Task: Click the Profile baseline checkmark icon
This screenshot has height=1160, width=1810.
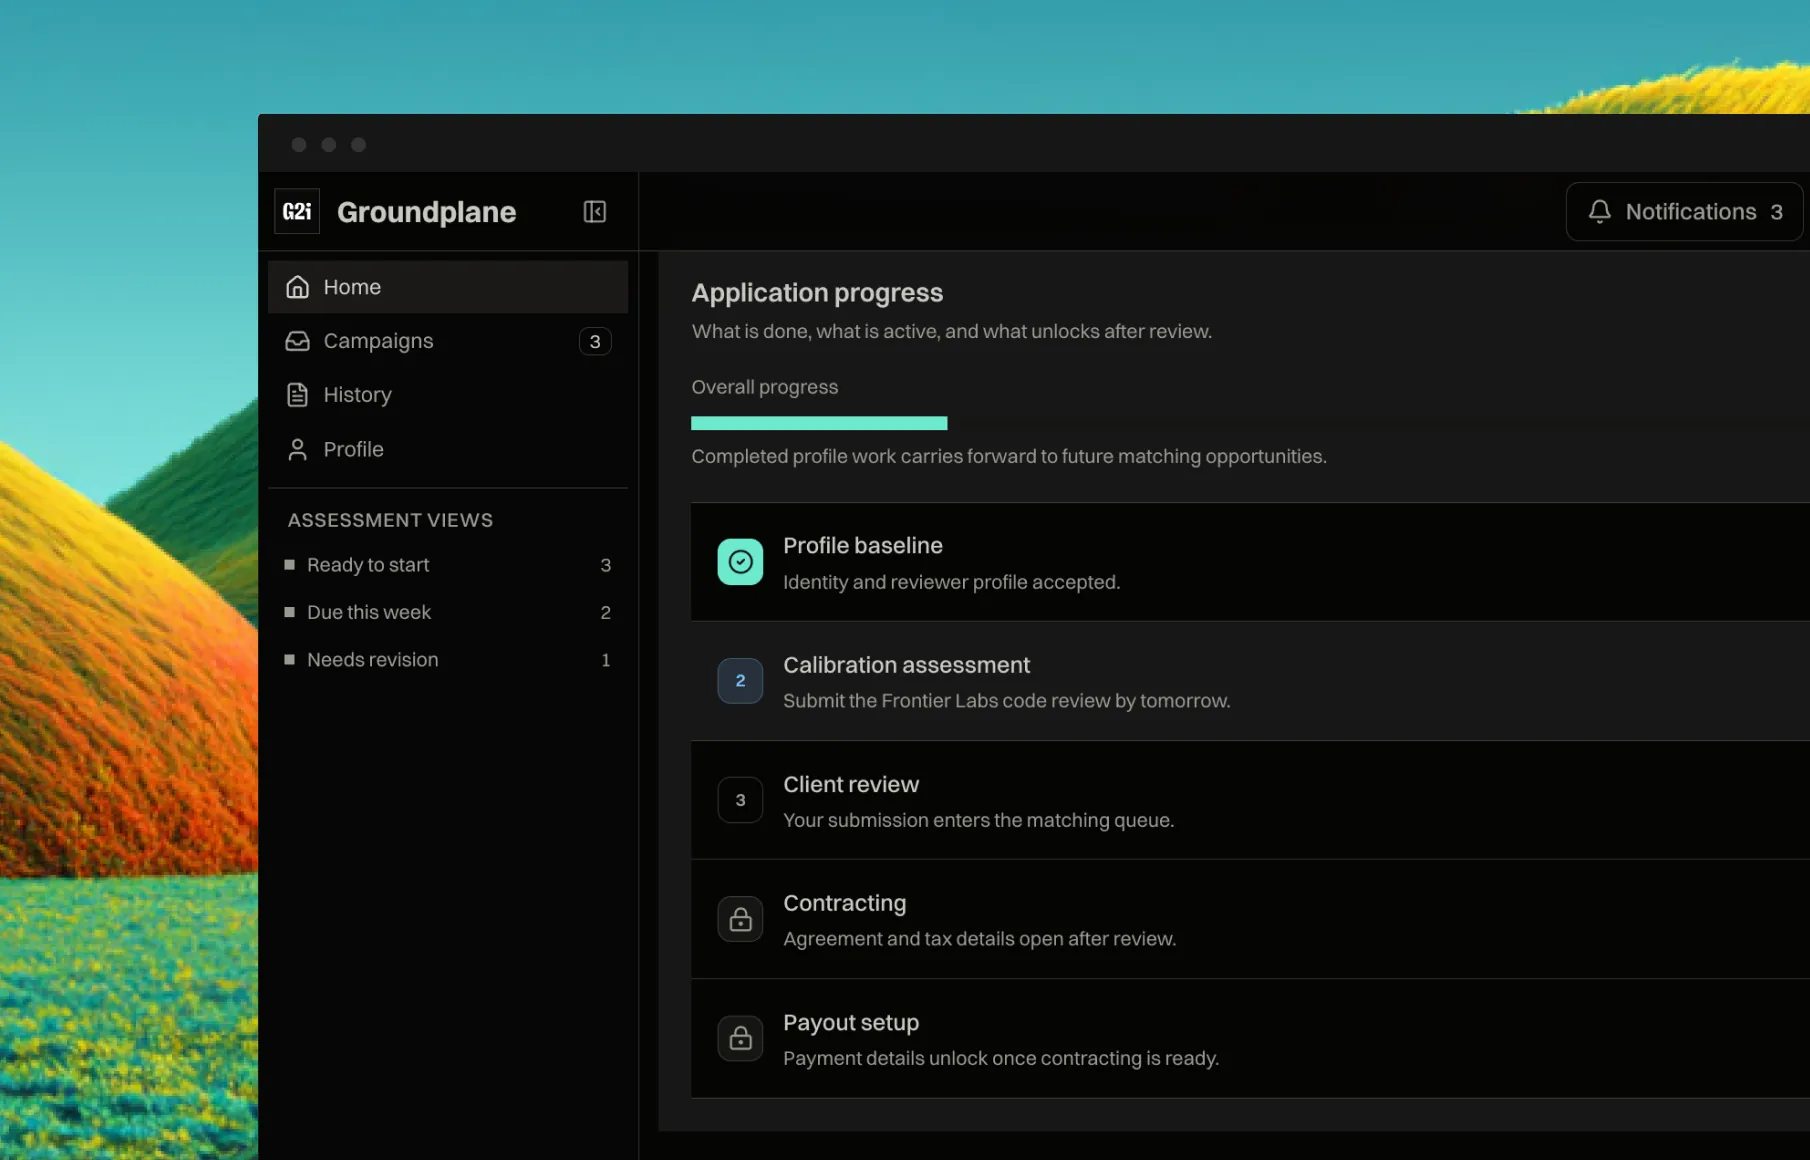Action: pos(740,562)
